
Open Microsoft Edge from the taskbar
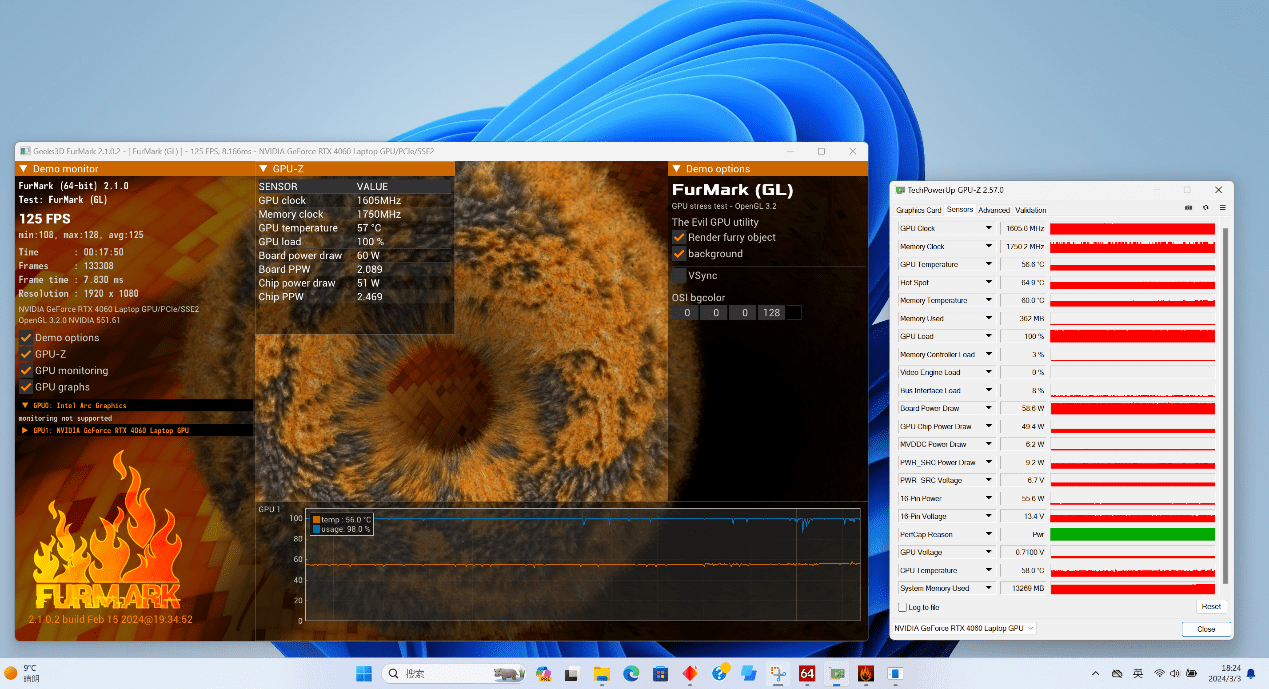[631, 674]
